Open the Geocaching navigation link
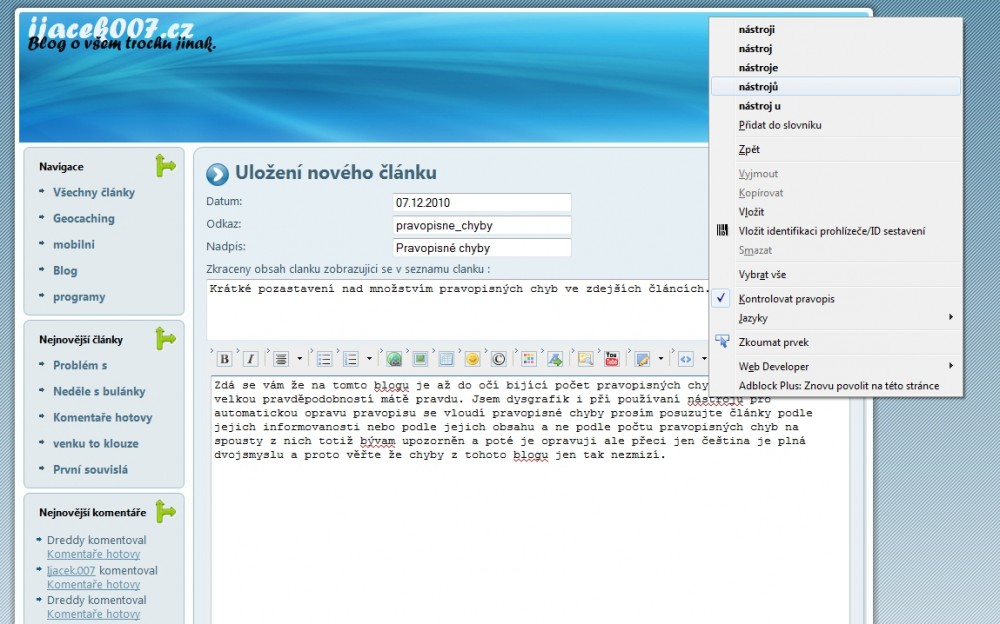 84,219
